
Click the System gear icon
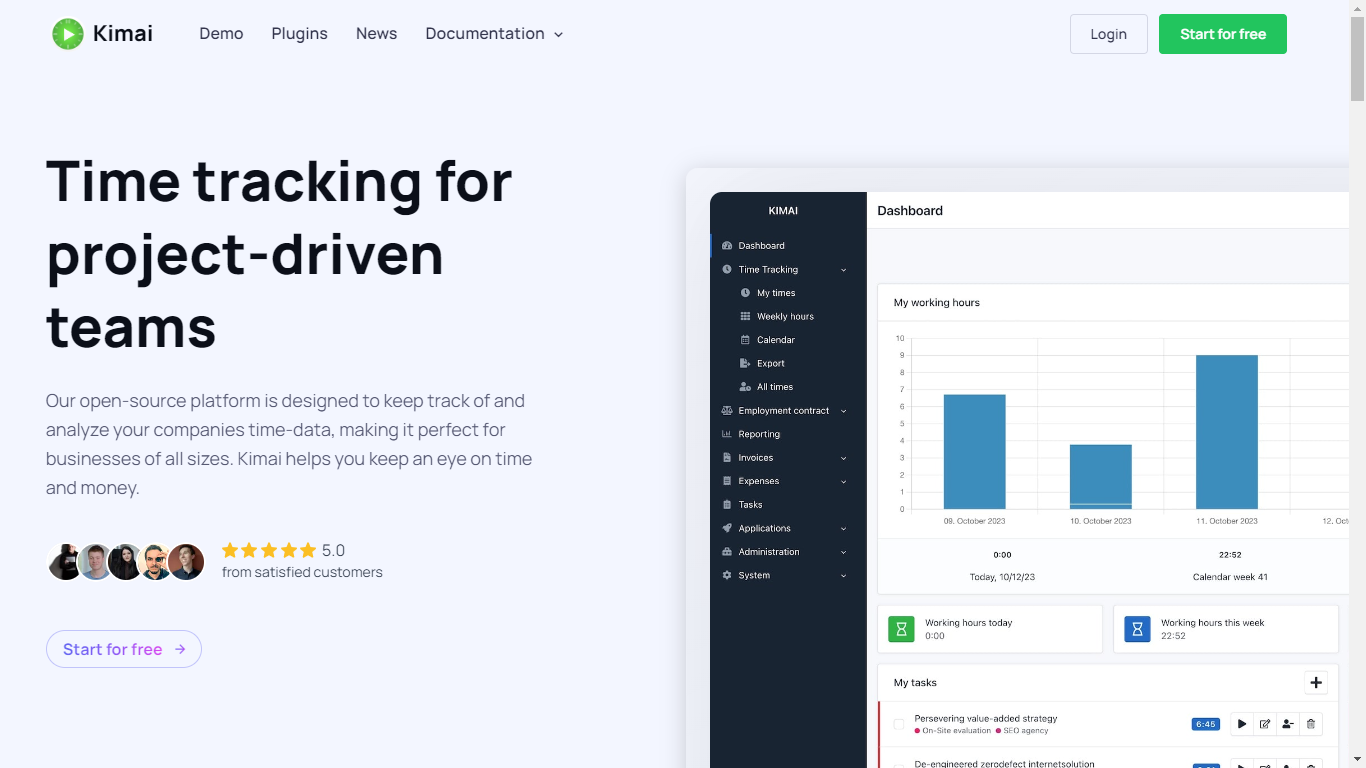click(x=727, y=575)
